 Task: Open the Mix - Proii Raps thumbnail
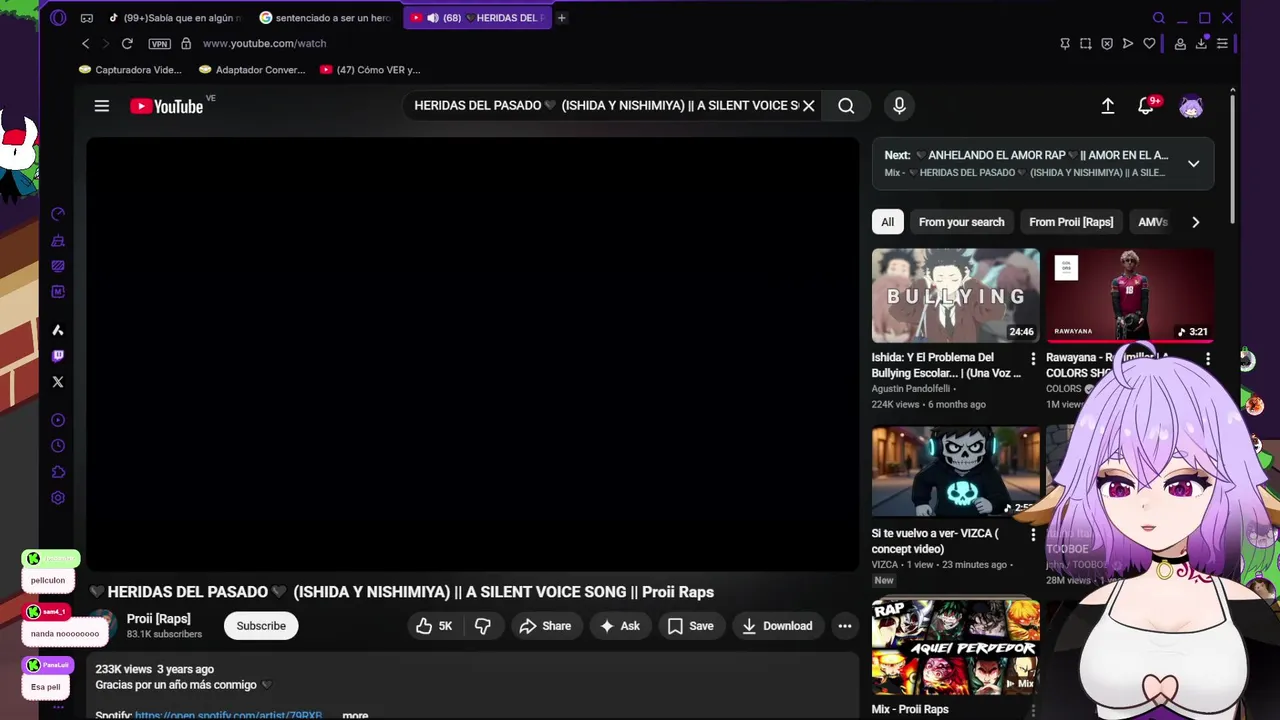955,648
